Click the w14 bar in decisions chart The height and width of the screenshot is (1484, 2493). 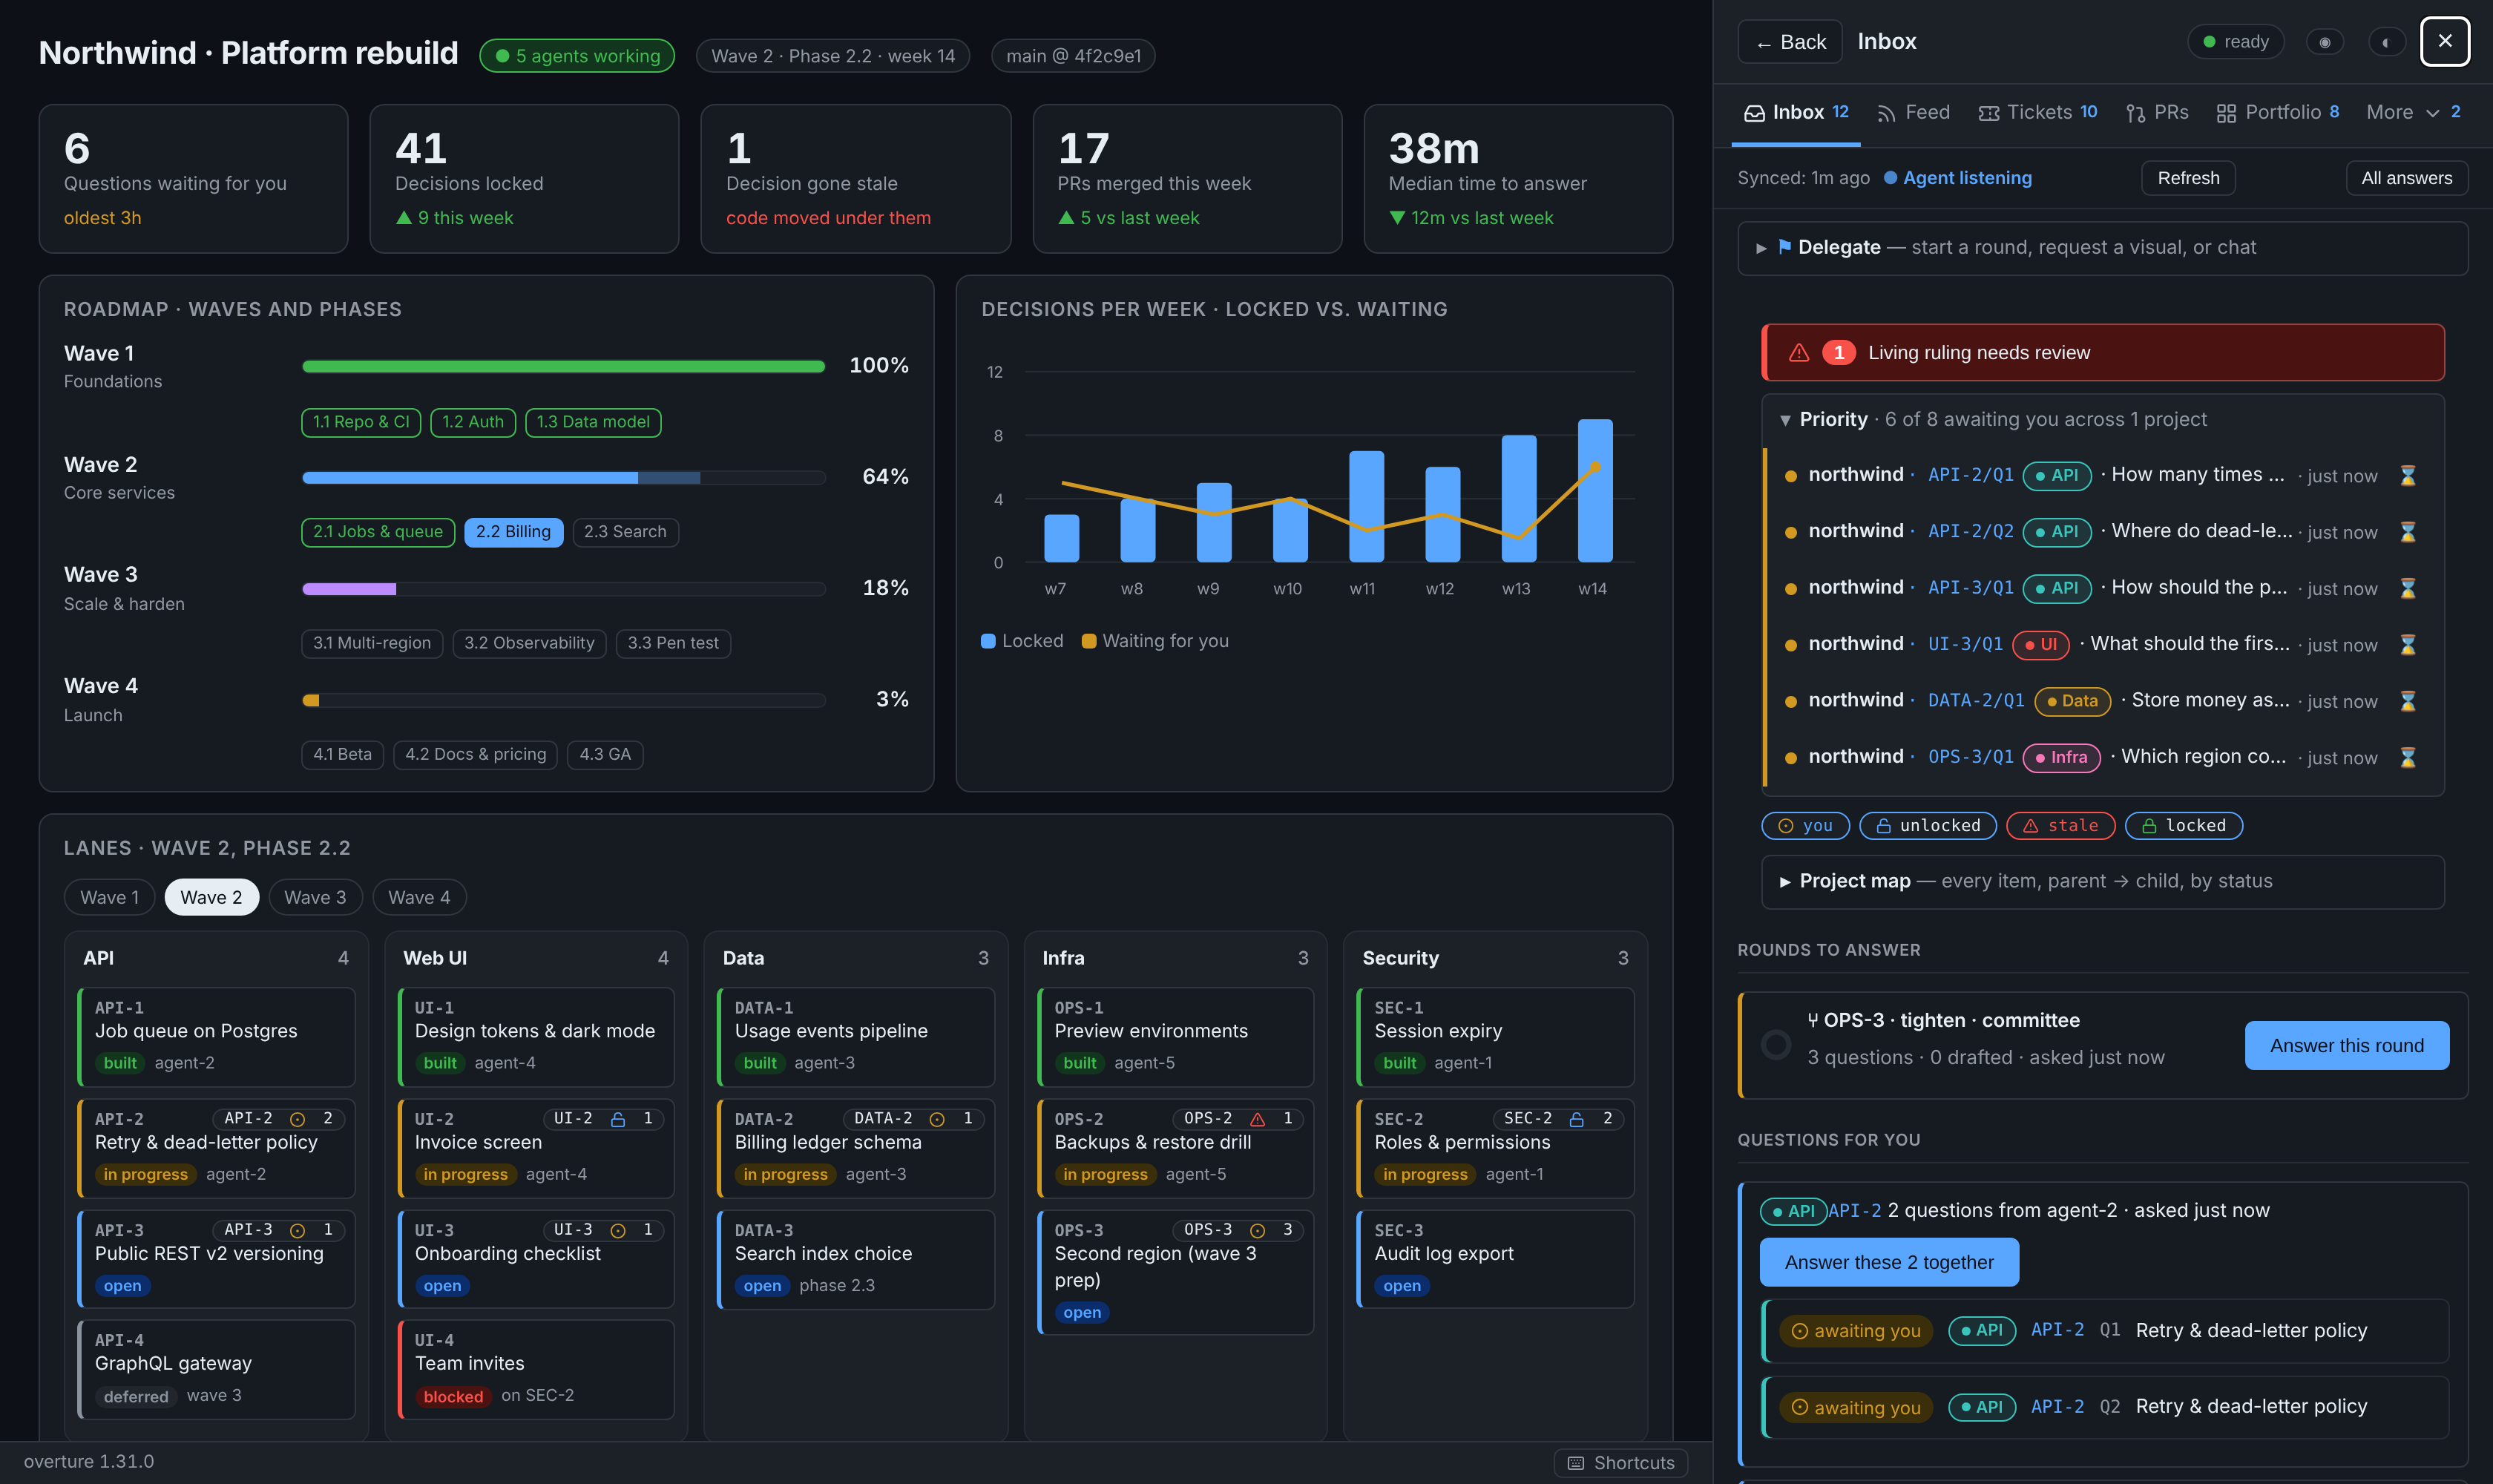click(1594, 491)
